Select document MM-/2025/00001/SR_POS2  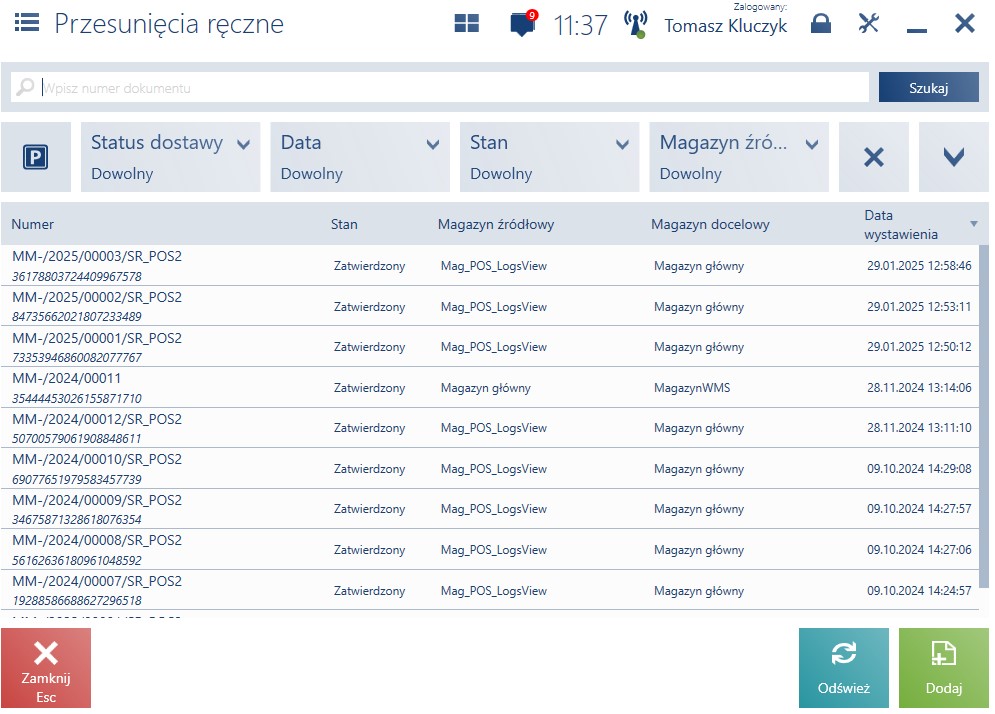point(490,347)
